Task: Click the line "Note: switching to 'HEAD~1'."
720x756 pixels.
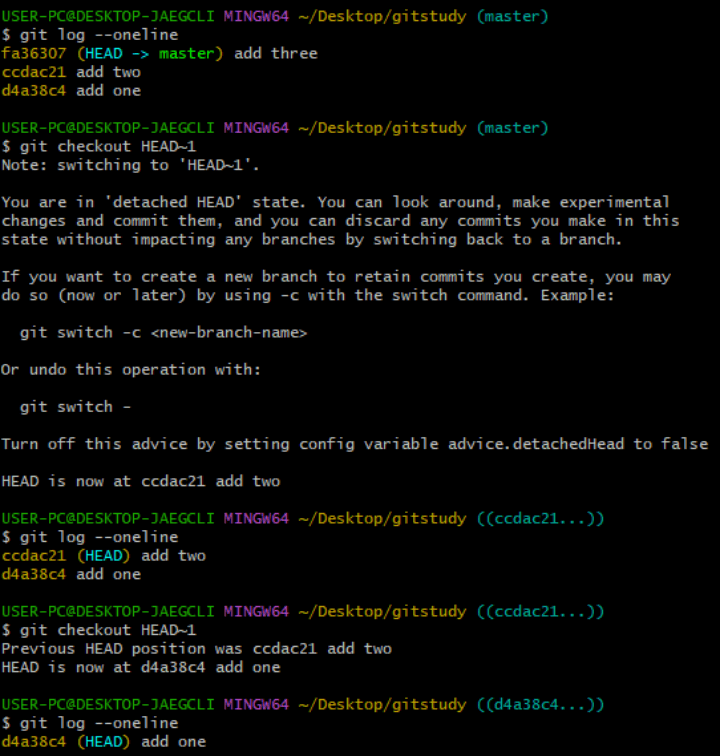Action: point(130,165)
